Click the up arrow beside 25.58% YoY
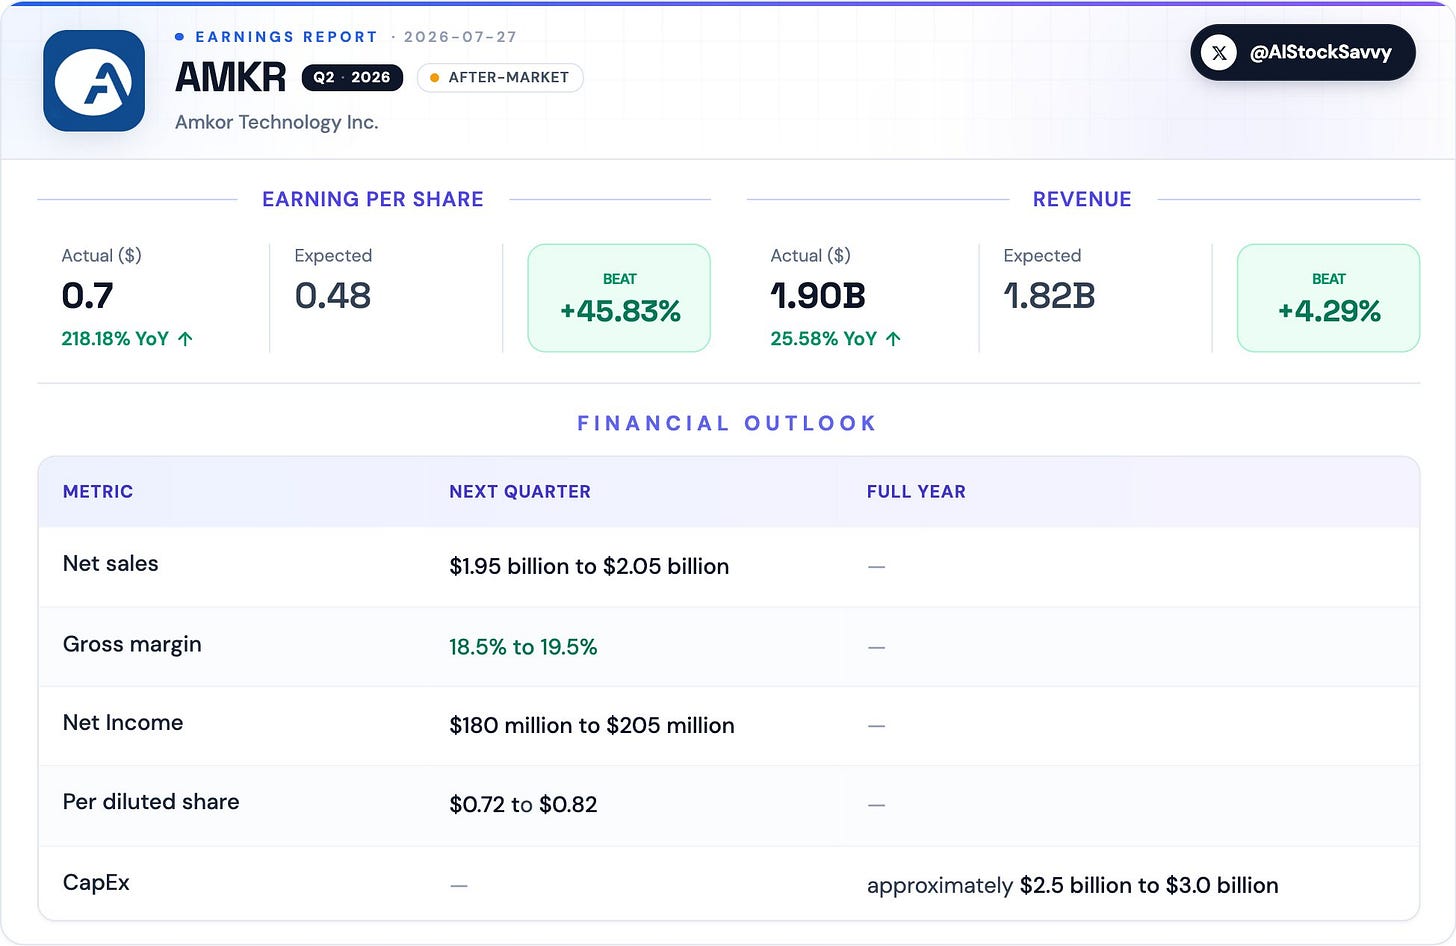 pos(893,339)
